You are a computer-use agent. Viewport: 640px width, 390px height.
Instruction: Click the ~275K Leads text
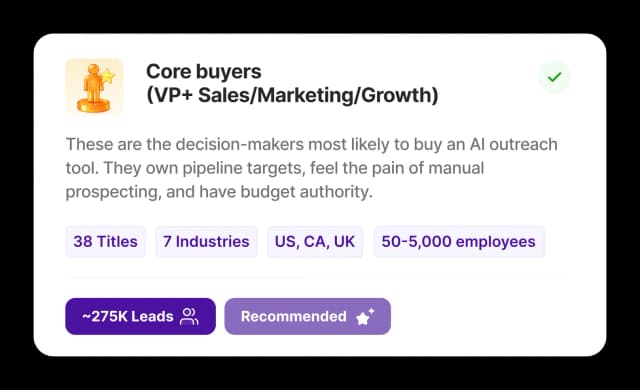click(x=128, y=317)
